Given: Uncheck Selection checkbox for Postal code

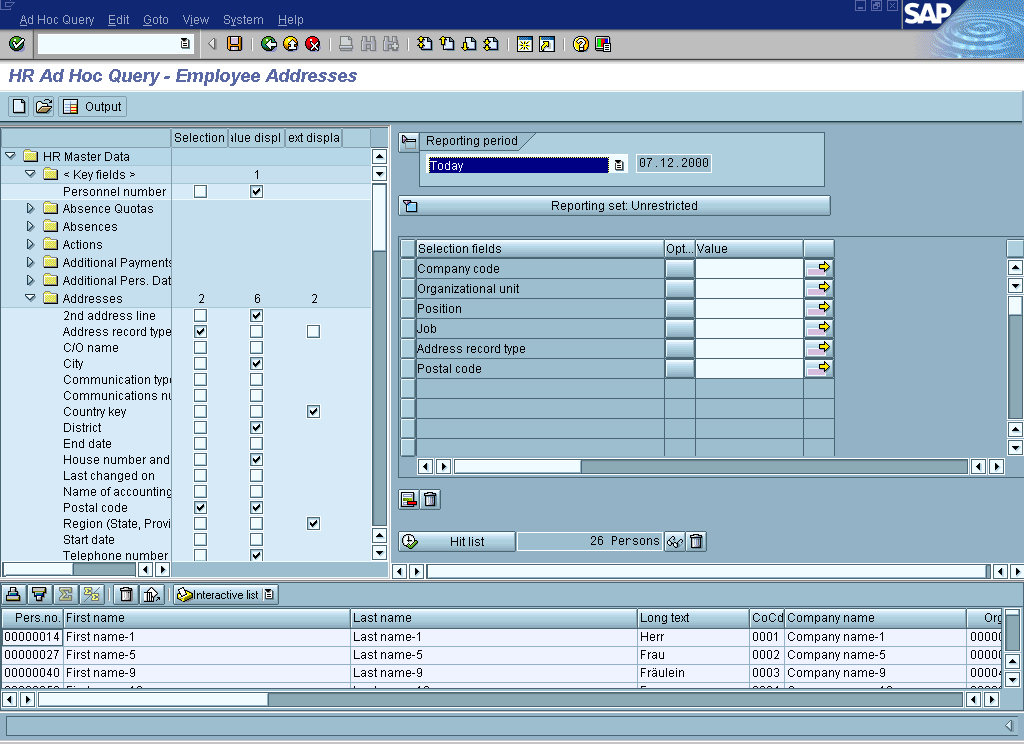Looking at the screenshot, I should [200, 508].
